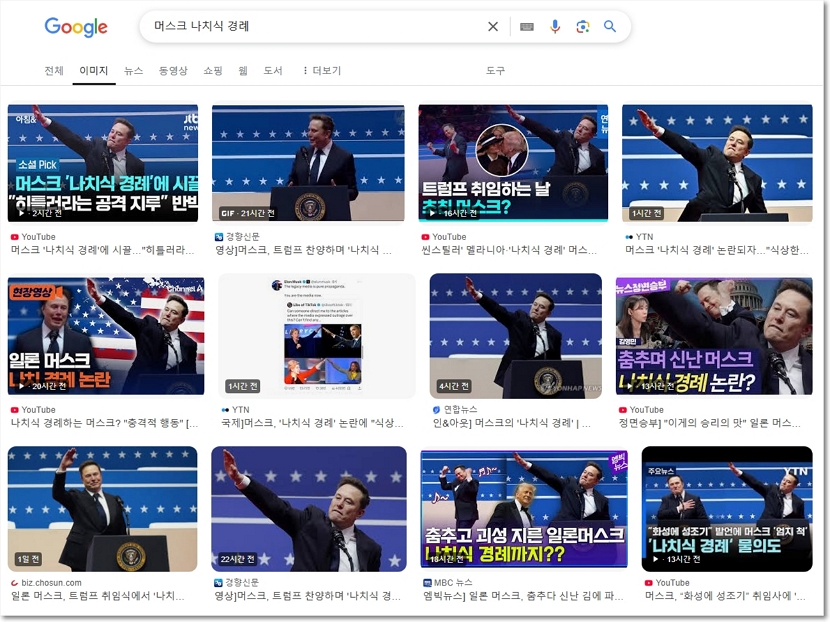Open link 씬스틸러' 멜라니아 title
The image size is (830, 622).
pos(509,250)
